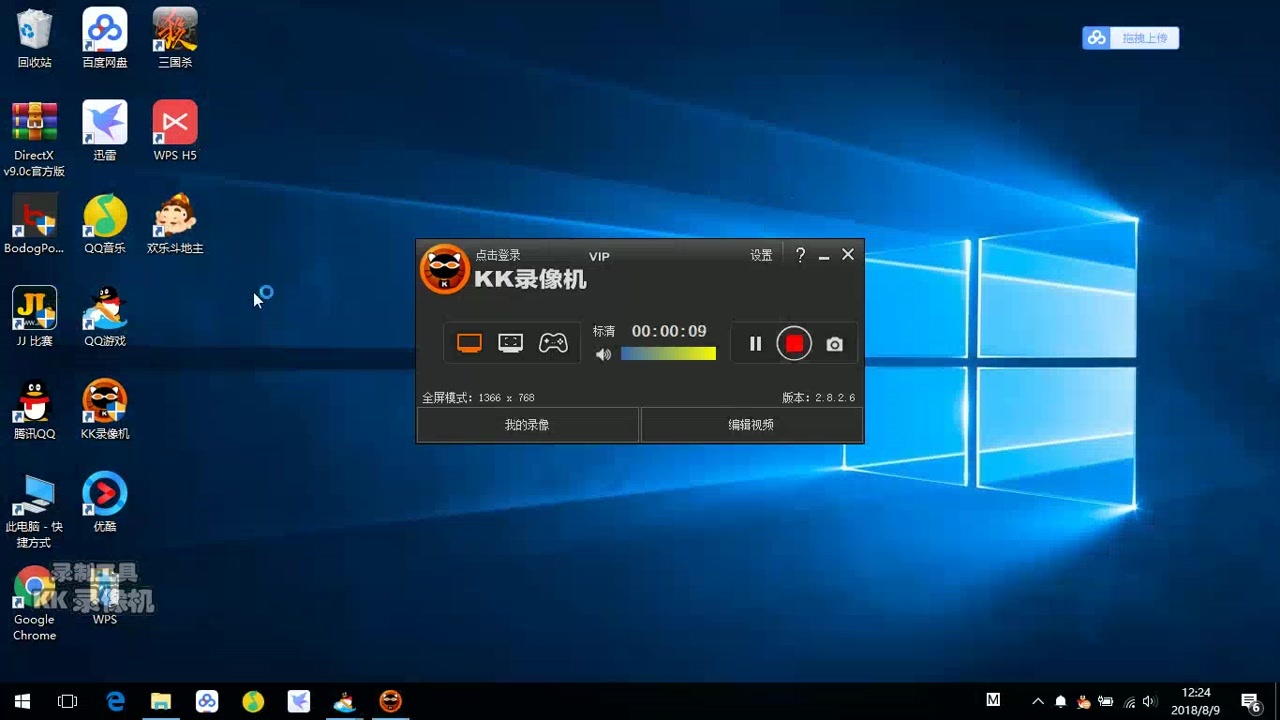
Task: Open Xunlei bird icon on taskbar
Action: point(299,701)
